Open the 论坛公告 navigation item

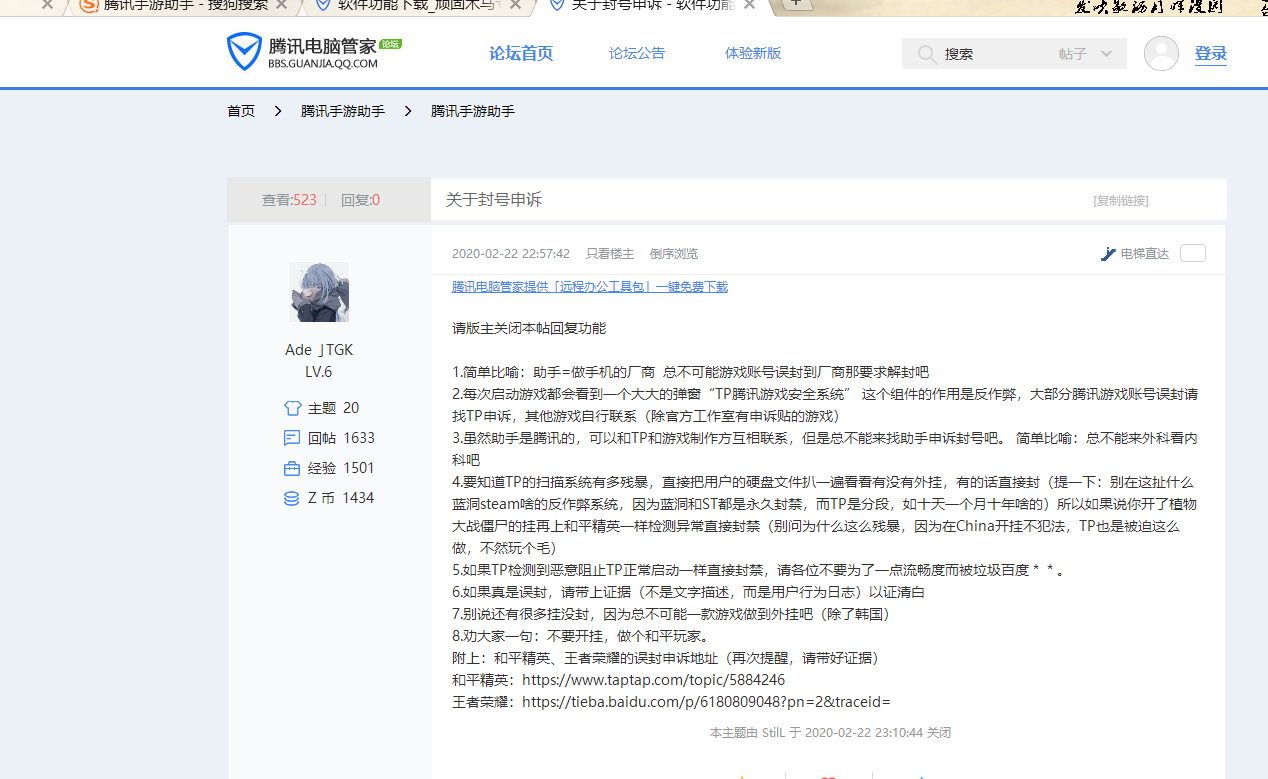click(637, 54)
